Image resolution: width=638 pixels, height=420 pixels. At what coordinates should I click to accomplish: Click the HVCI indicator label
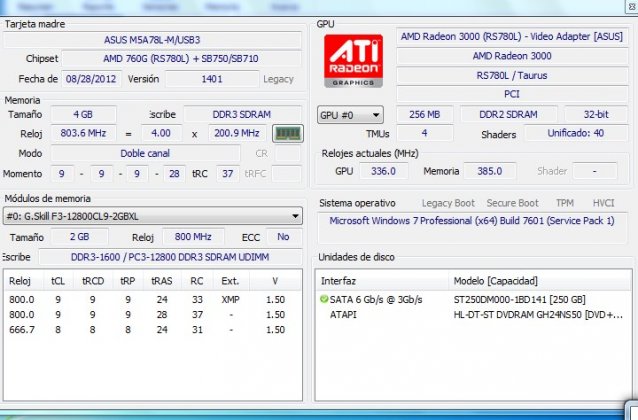click(x=603, y=203)
